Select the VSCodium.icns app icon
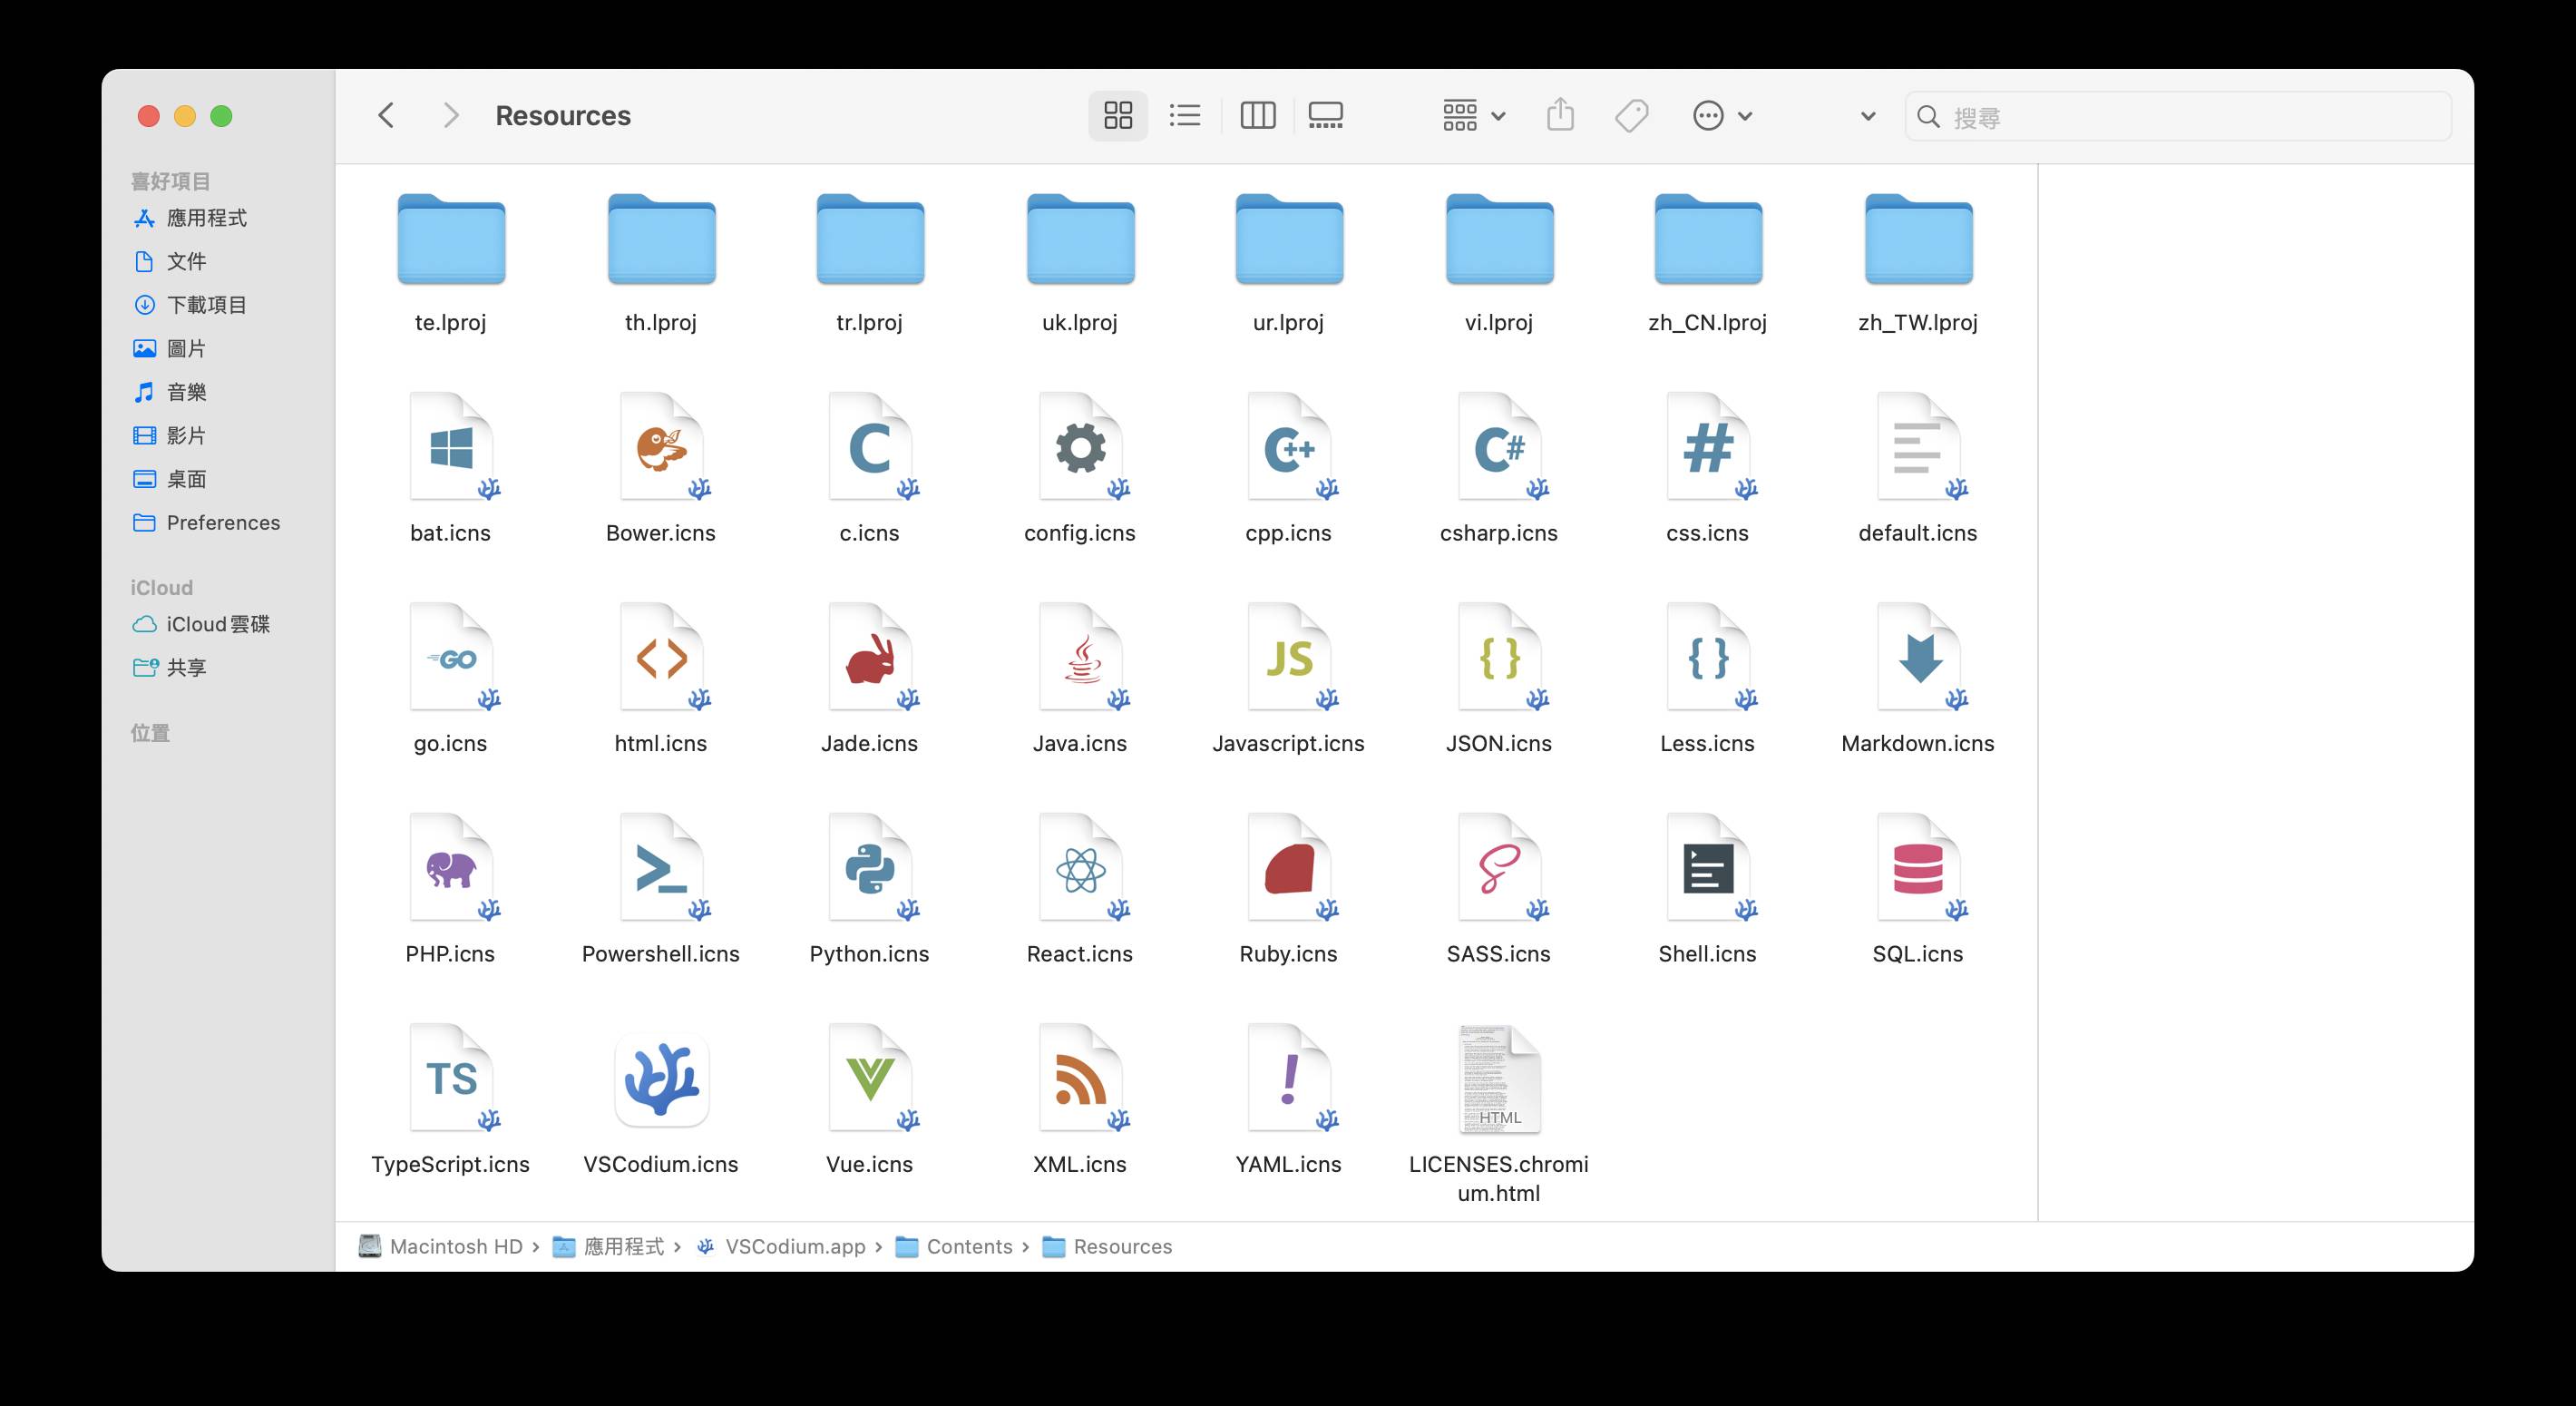This screenshot has height=1406, width=2576. [661, 1080]
